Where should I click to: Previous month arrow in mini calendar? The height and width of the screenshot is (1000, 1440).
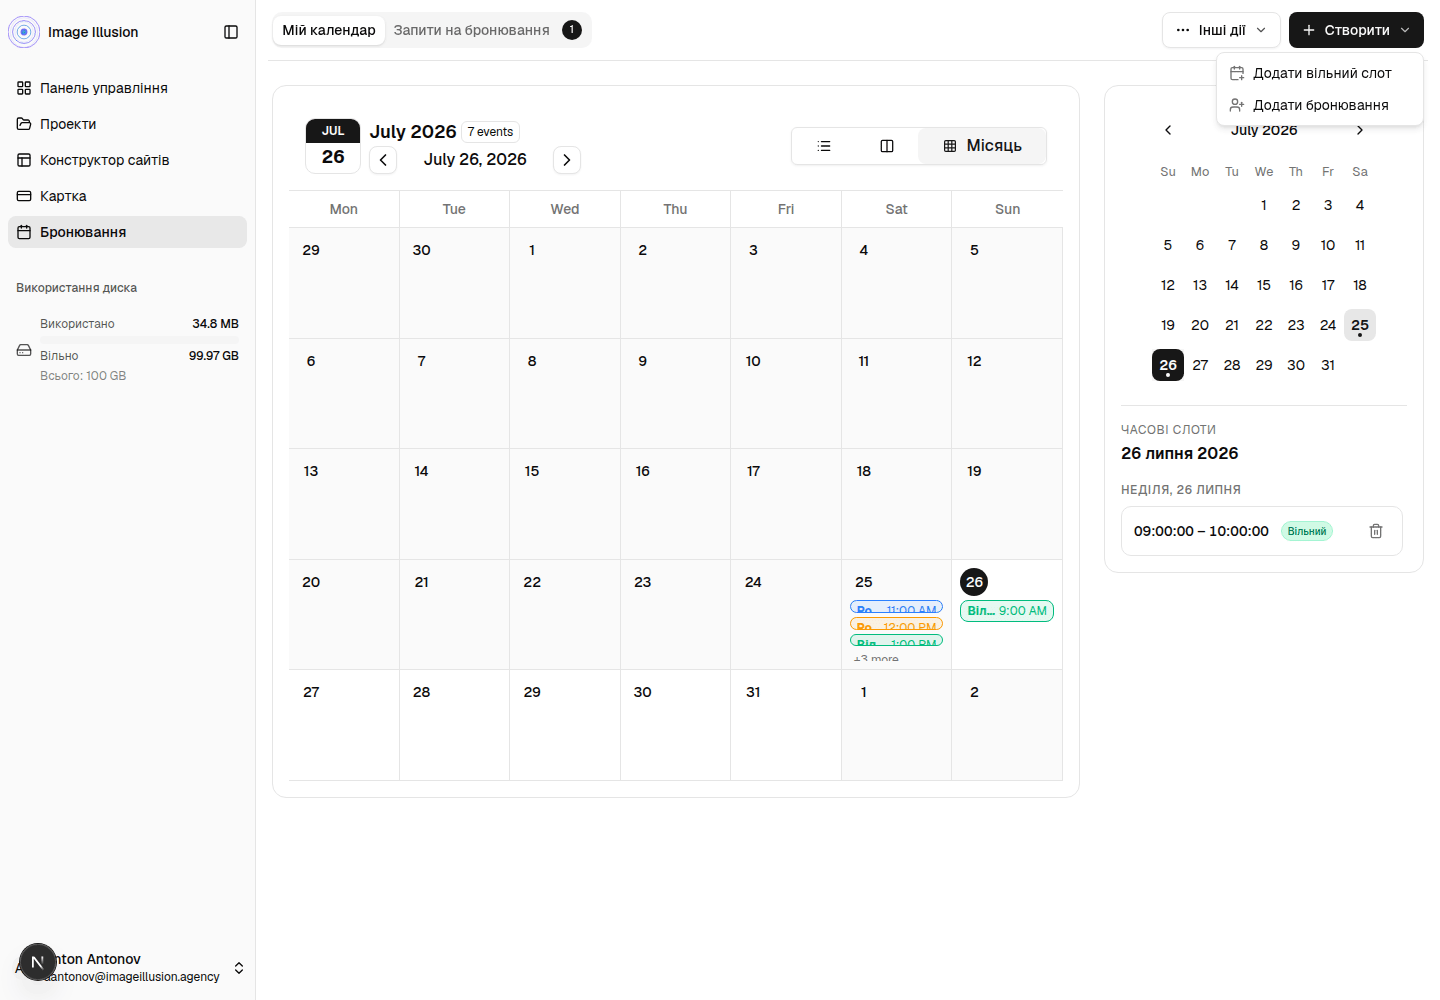coord(1168,130)
